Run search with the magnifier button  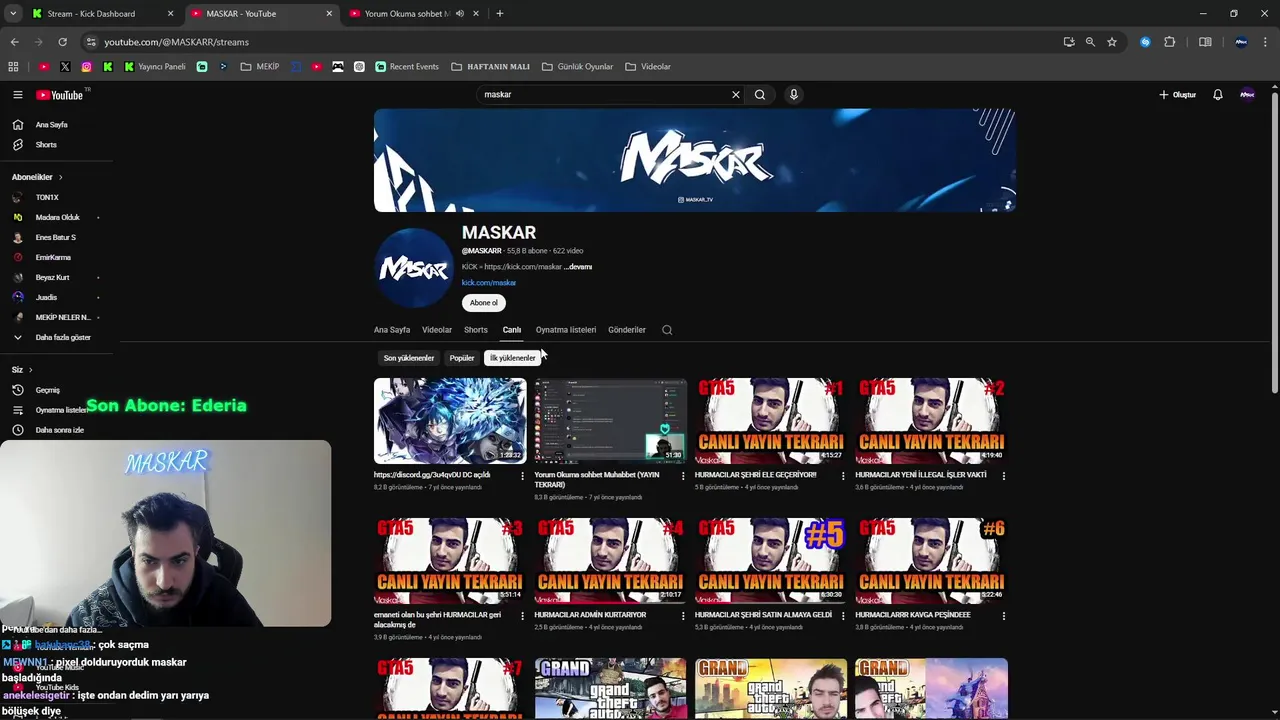(x=760, y=95)
